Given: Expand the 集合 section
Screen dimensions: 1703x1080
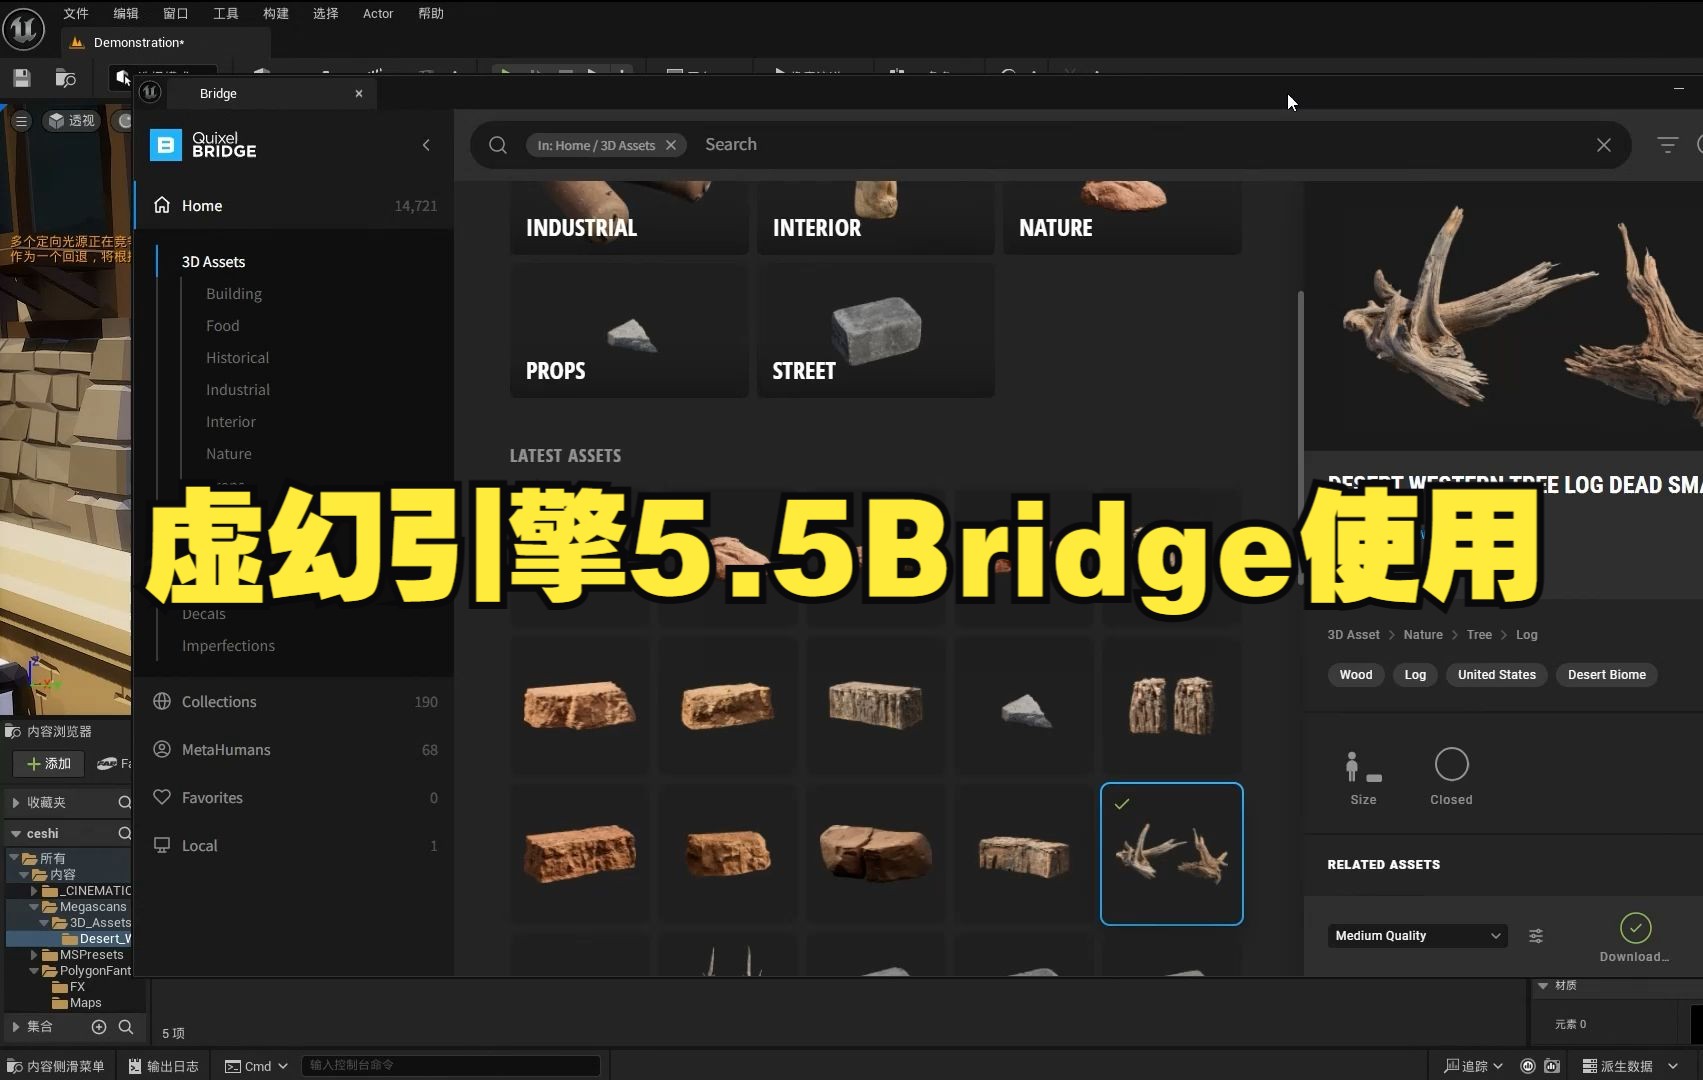Looking at the screenshot, I should pos(15,1026).
